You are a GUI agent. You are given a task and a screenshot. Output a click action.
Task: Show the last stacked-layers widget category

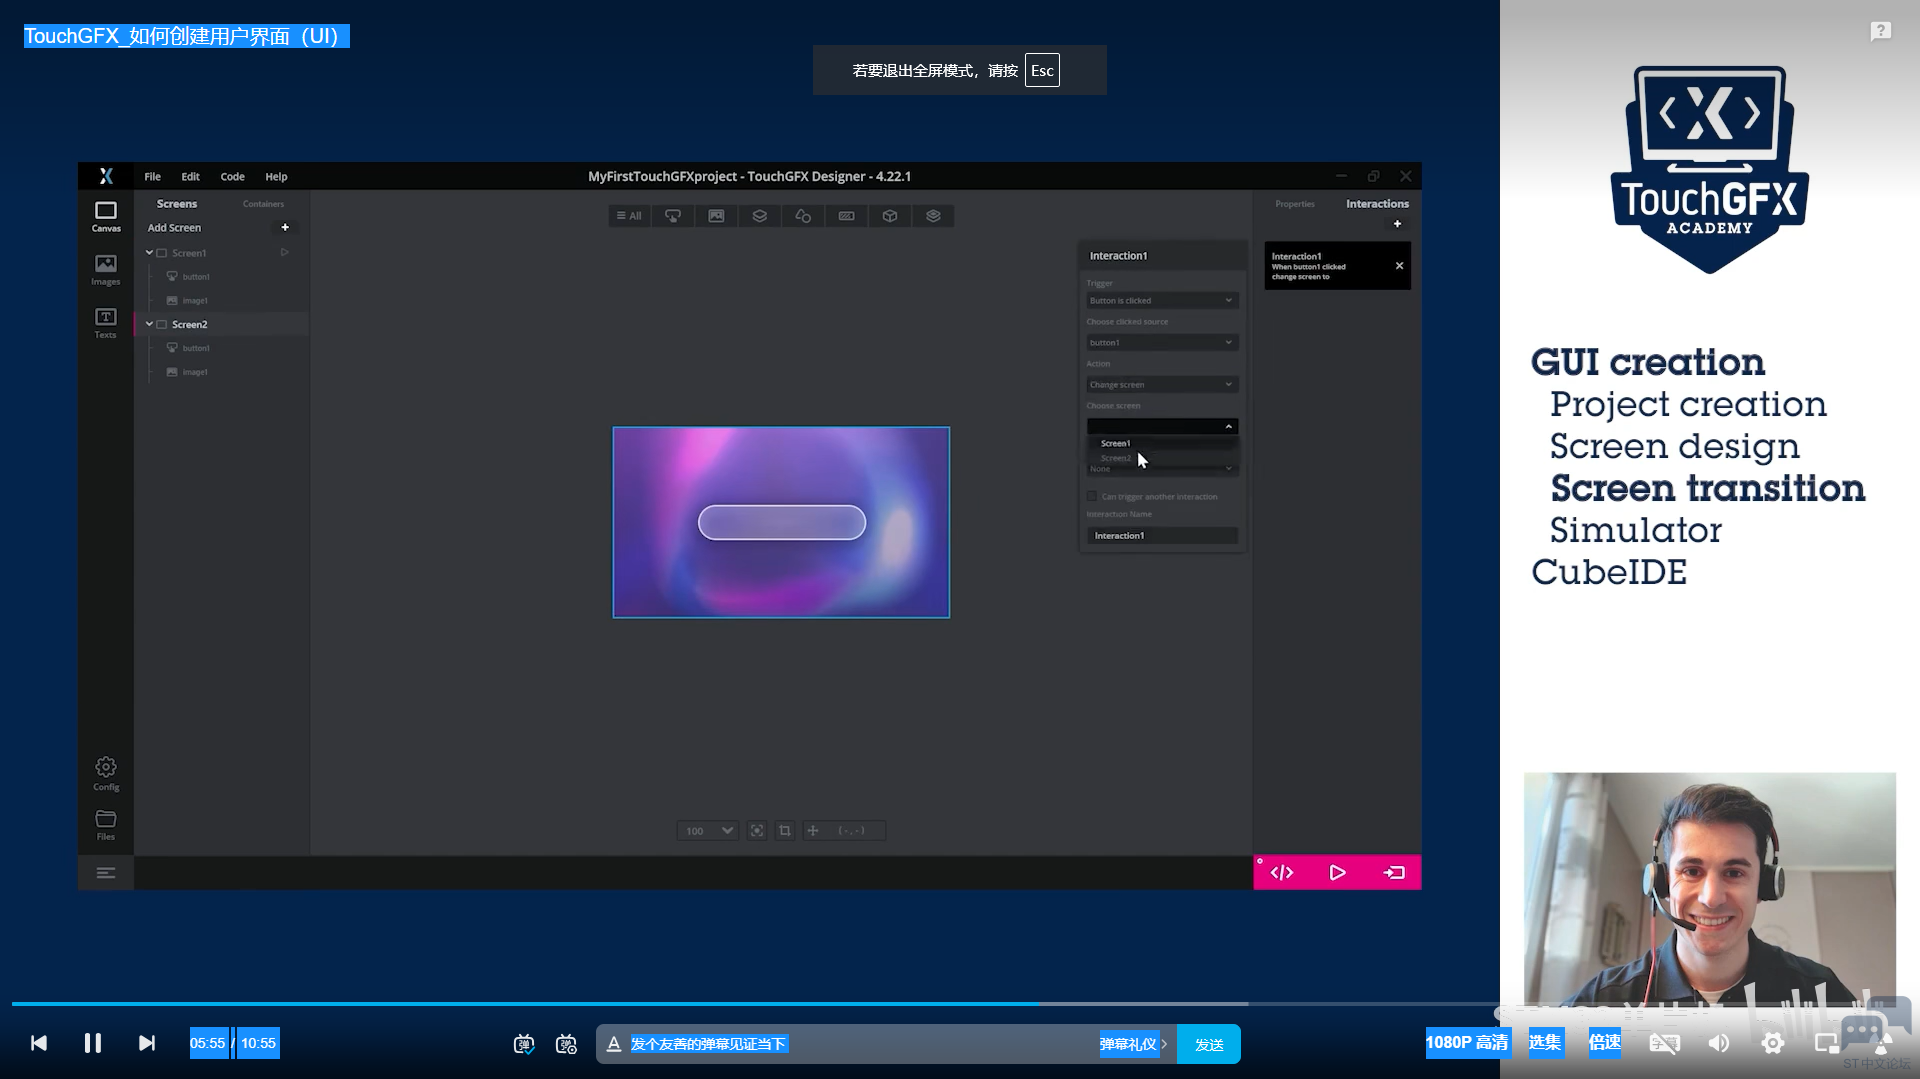pyautogui.click(x=933, y=216)
